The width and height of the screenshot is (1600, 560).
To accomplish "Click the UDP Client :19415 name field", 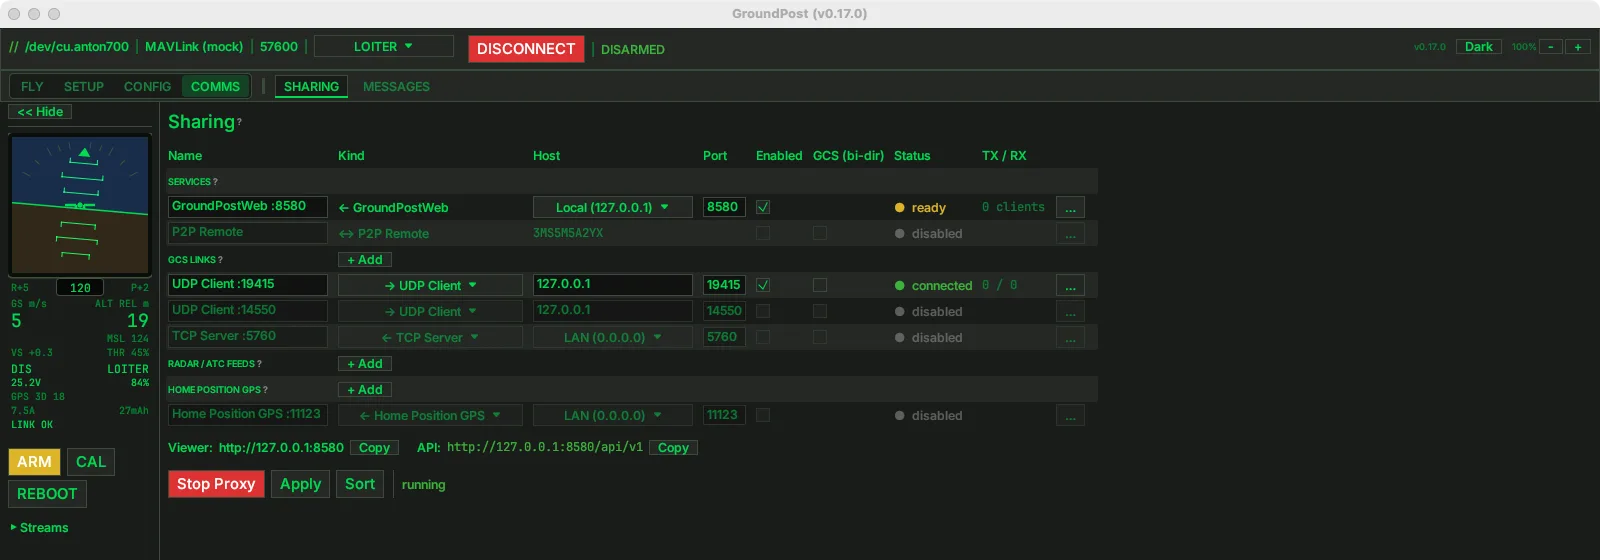I will (x=248, y=285).
